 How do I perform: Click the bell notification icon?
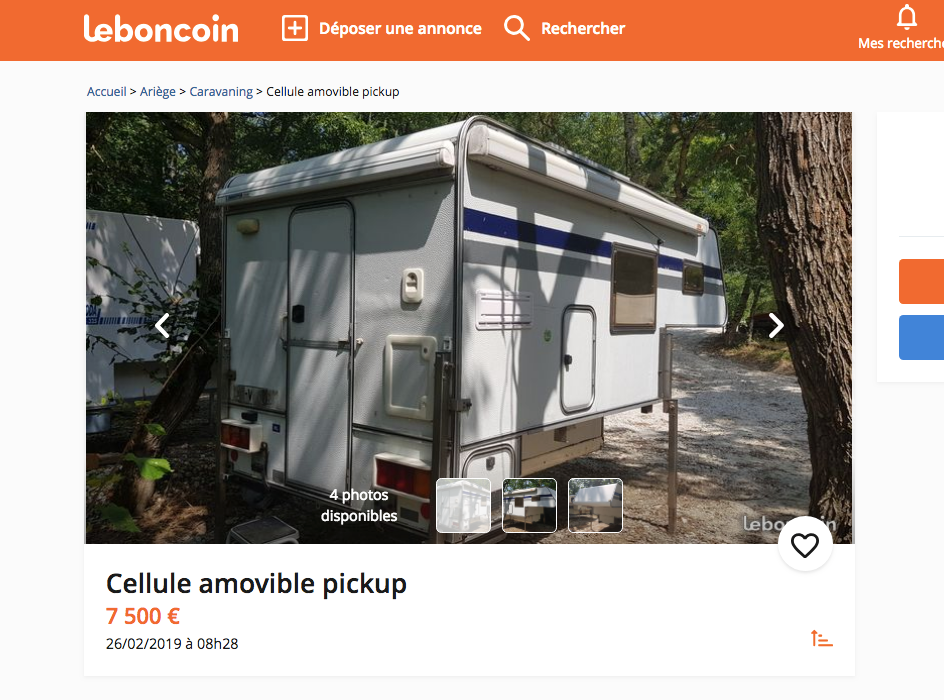click(x=907, y=18)
